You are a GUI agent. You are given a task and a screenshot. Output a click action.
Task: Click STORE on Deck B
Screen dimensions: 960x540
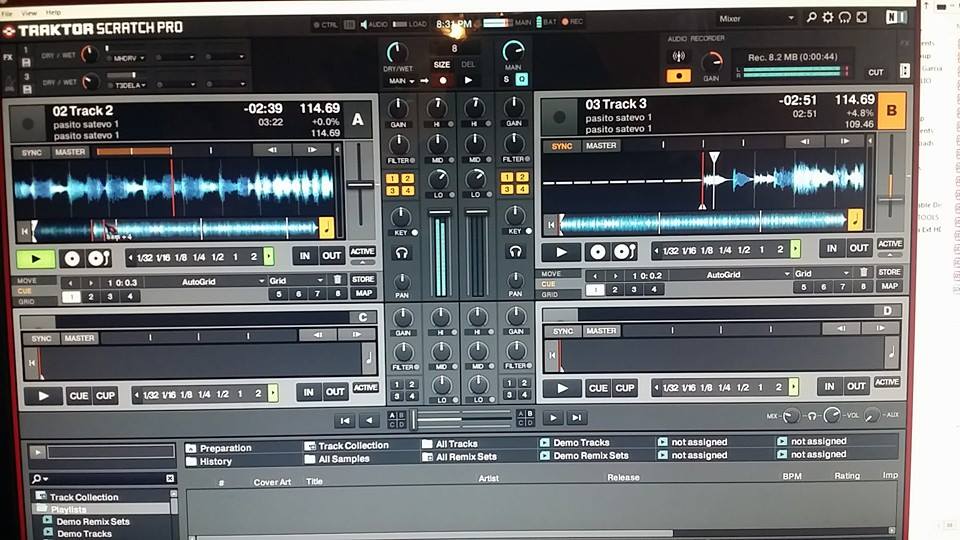[x=889, y=272]
